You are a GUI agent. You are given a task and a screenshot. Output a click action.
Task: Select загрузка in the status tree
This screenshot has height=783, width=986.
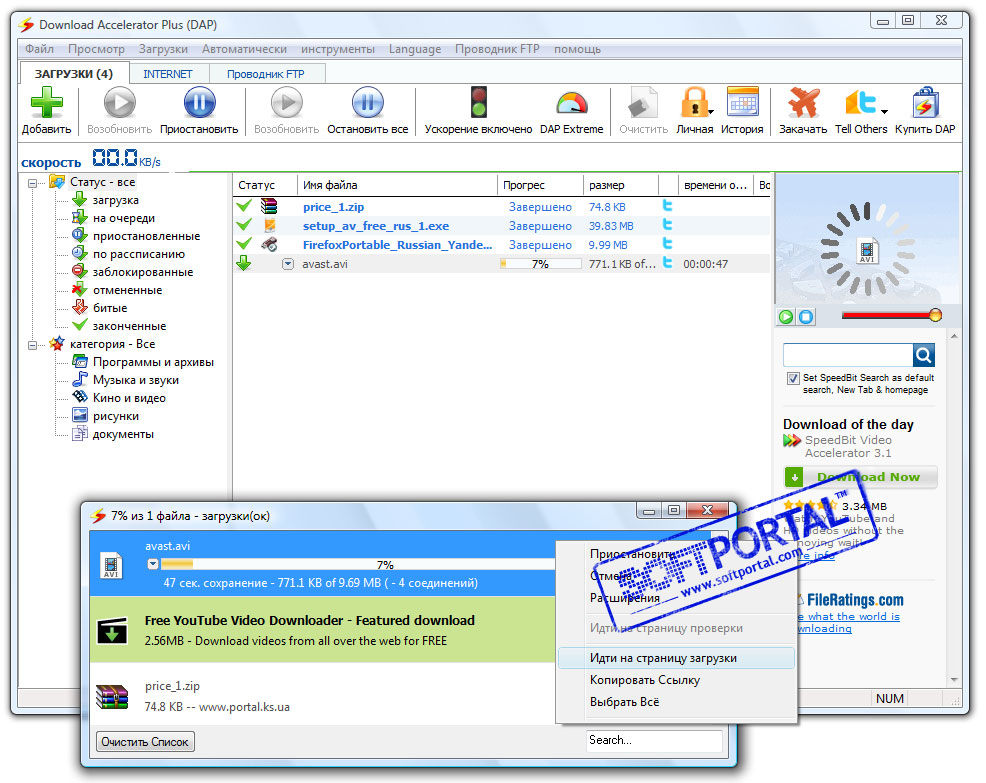pos(116,200)
